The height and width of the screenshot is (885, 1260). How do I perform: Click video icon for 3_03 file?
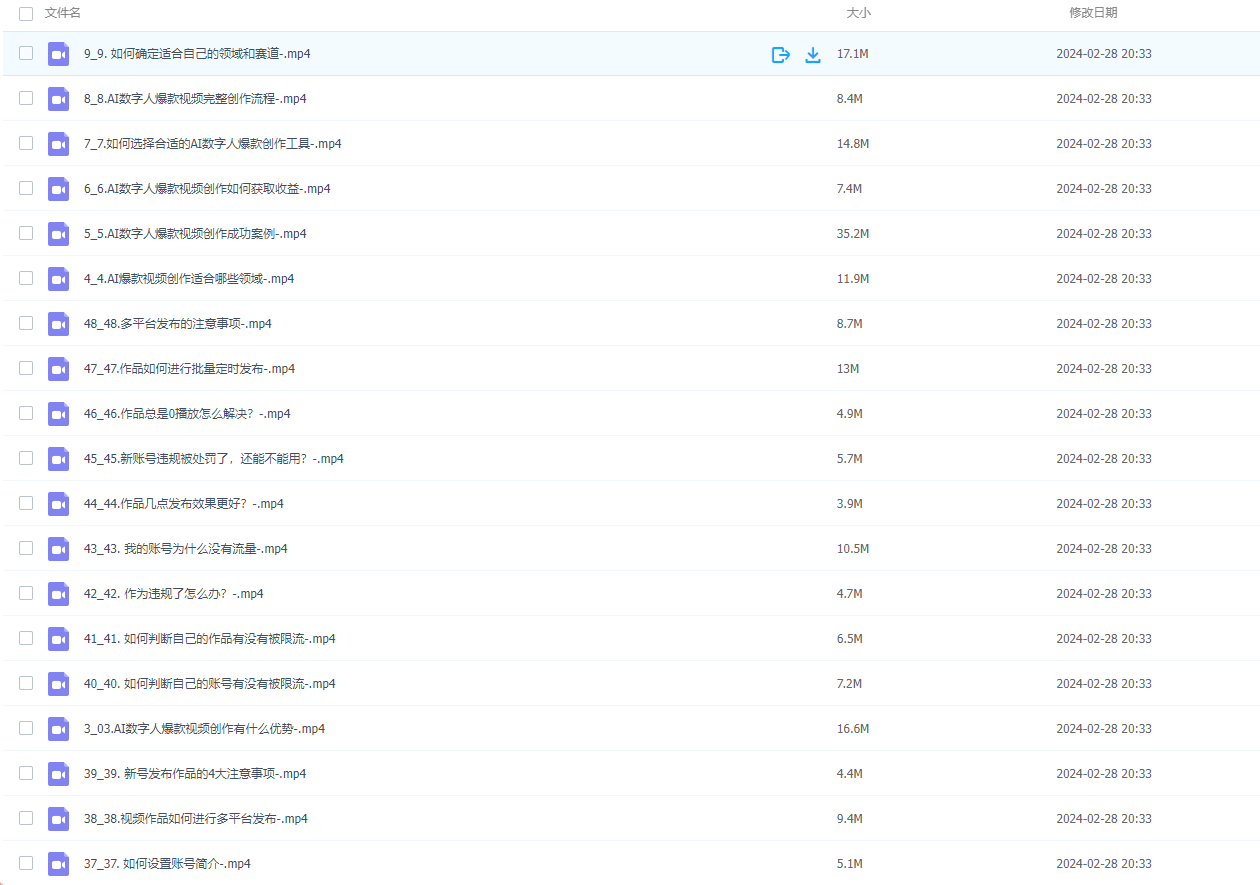(58, 729)
